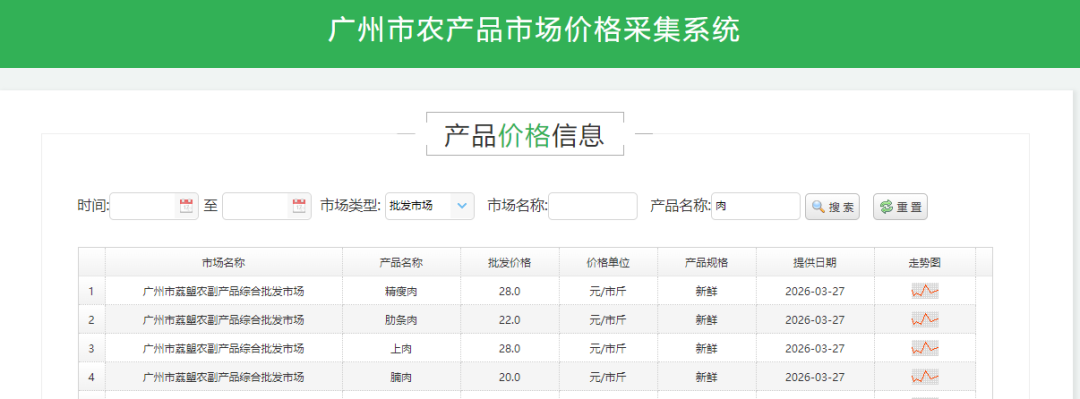Focus the 产品名称 input containing 肉
This screenshot has height=399, width=1080.
[x=756, y=206]
